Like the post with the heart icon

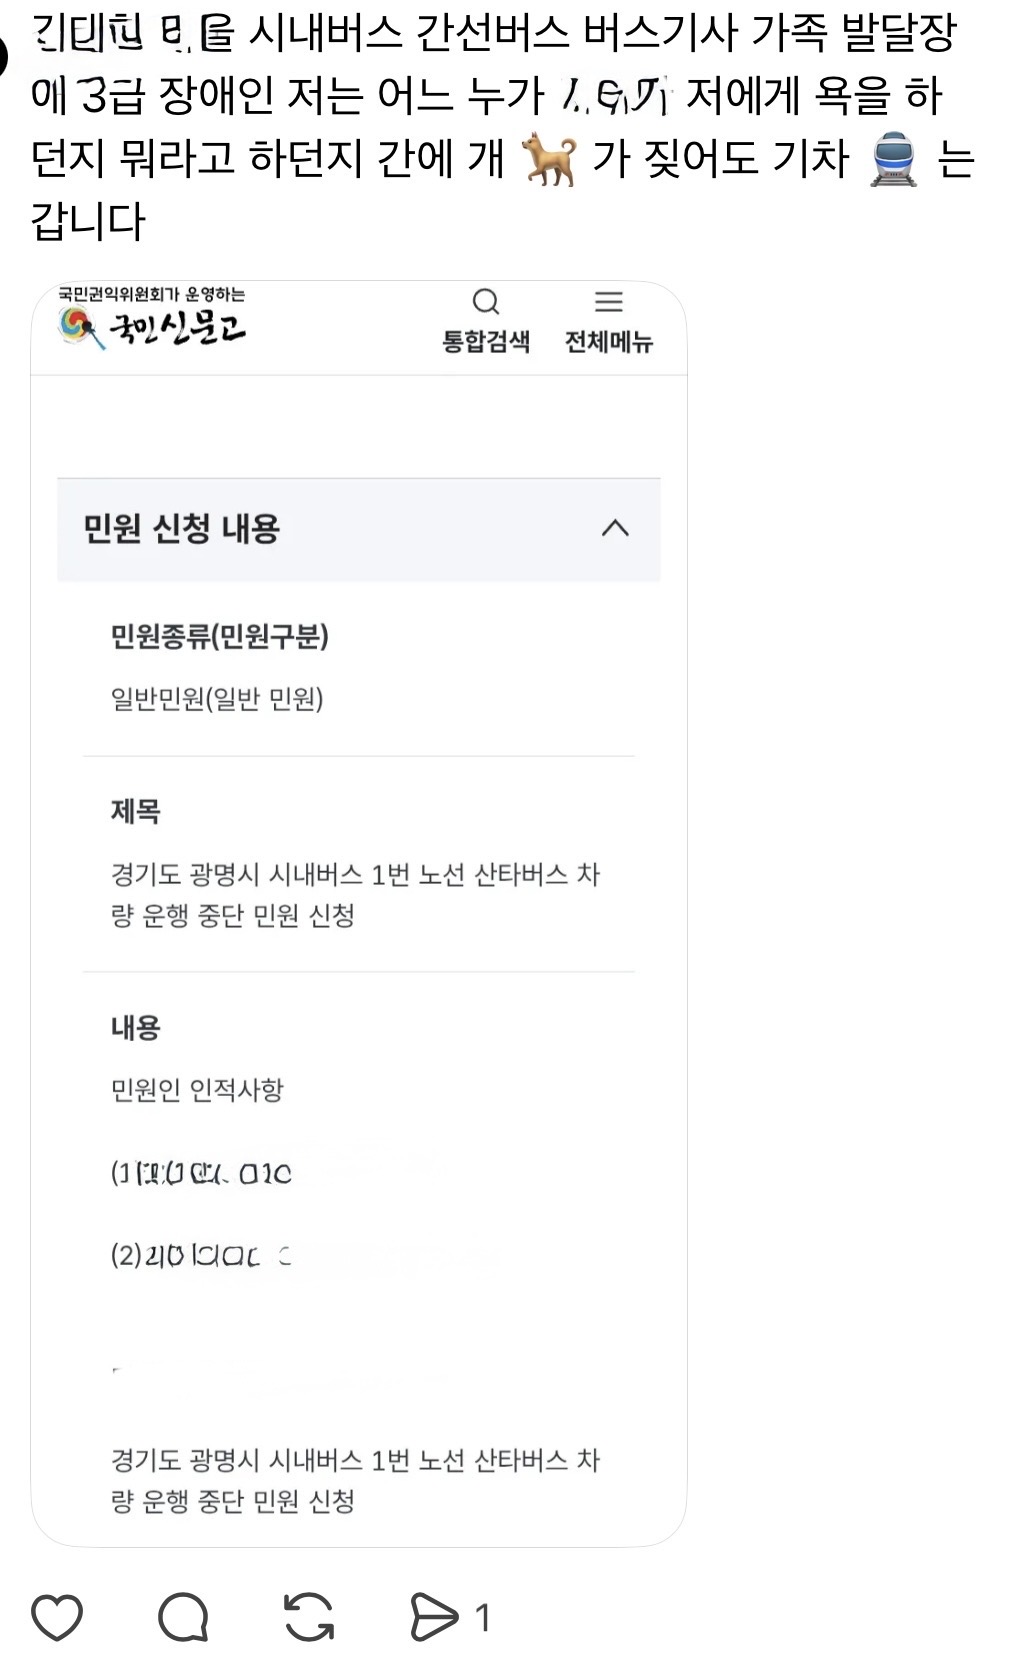pyautogui.click(x=57, y=1617)
